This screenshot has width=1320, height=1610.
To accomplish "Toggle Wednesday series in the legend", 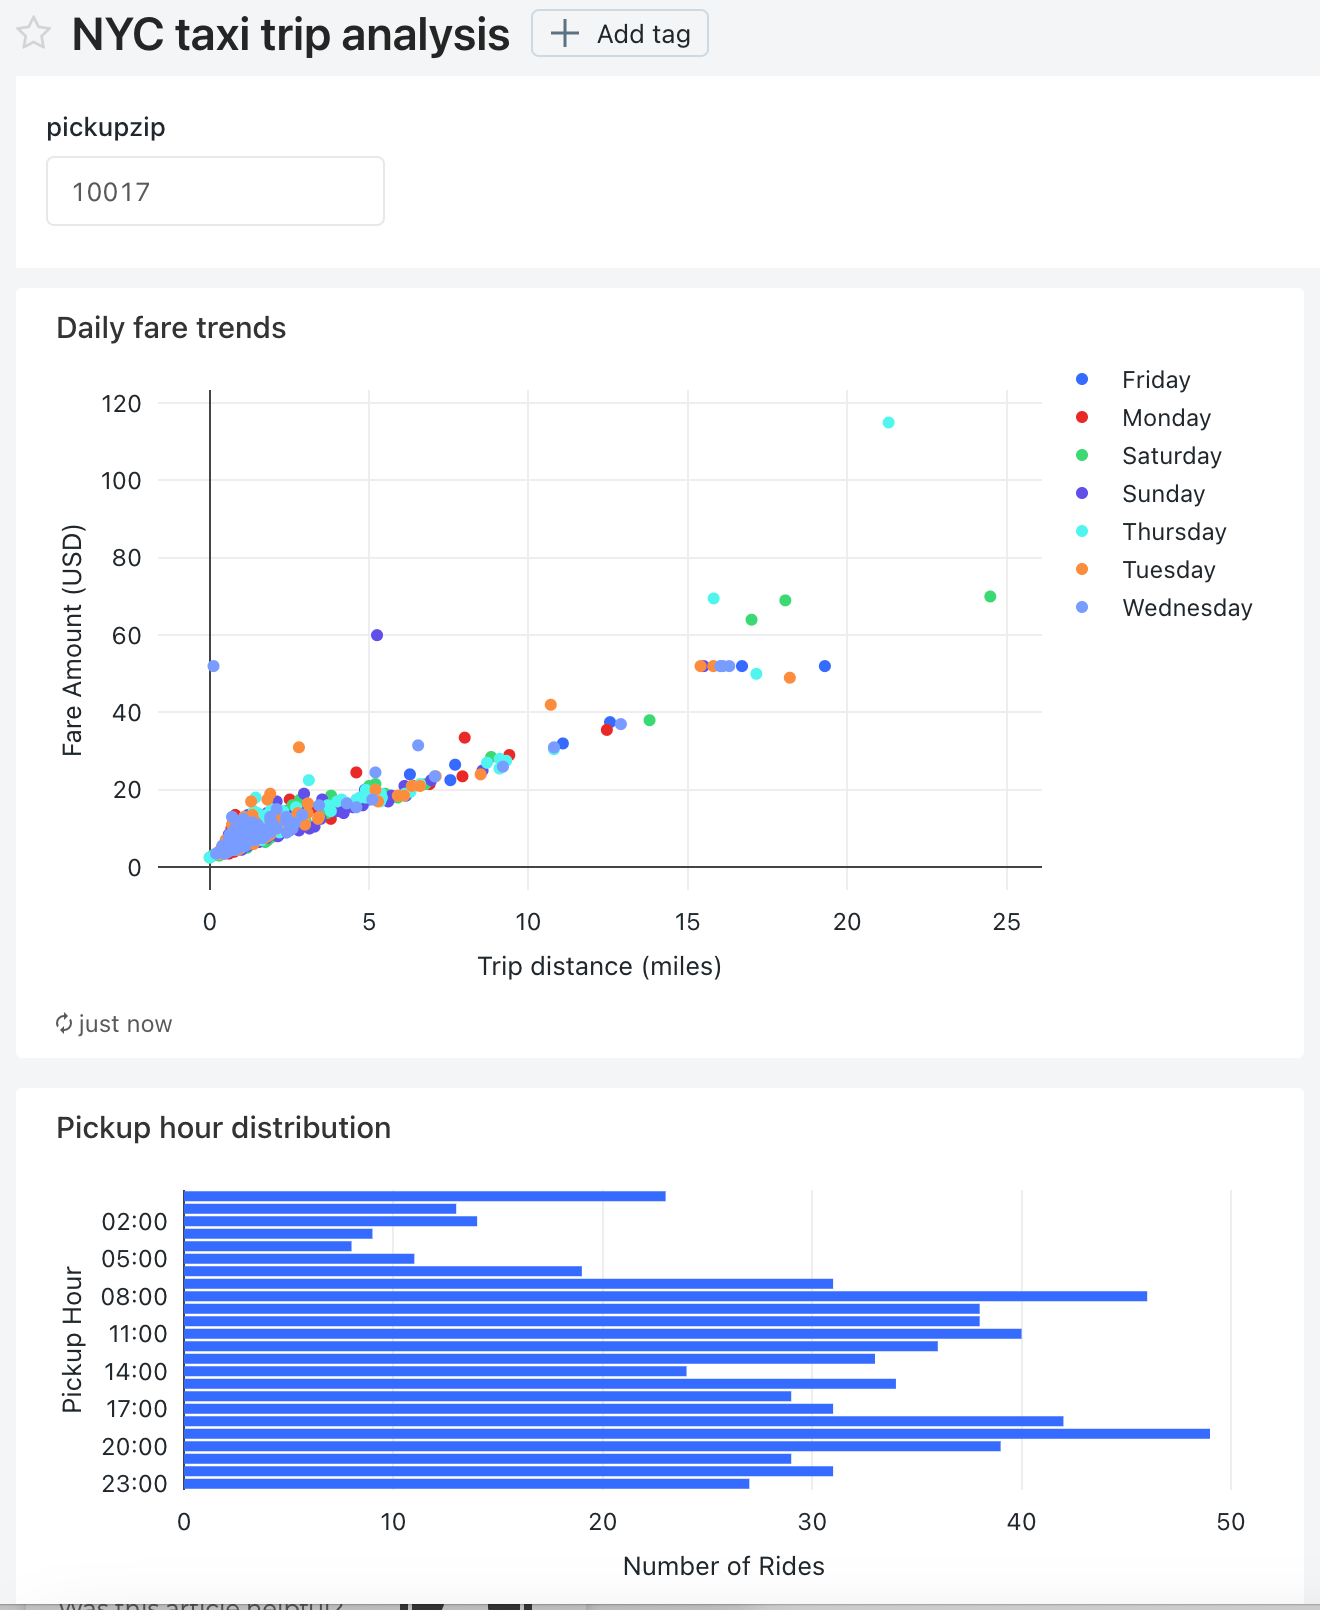I will (1186, 608).
